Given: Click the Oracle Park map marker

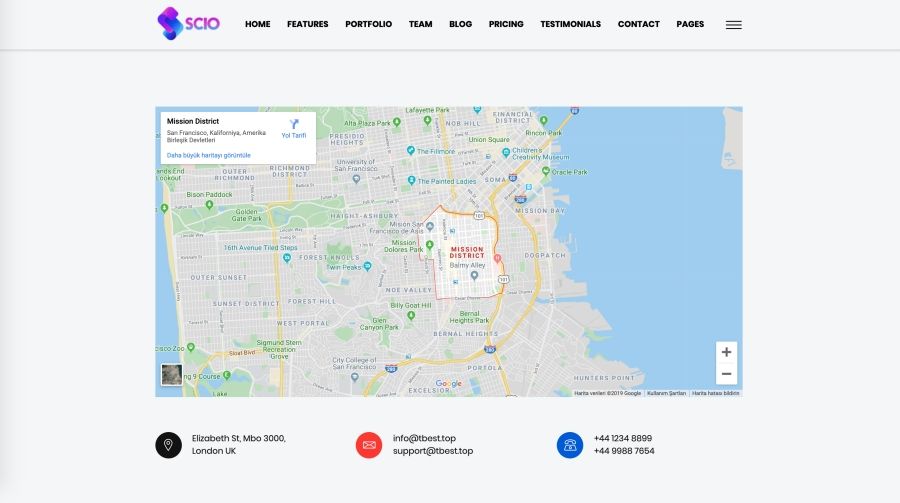Looking at the screenshot, I should (545, 171).
